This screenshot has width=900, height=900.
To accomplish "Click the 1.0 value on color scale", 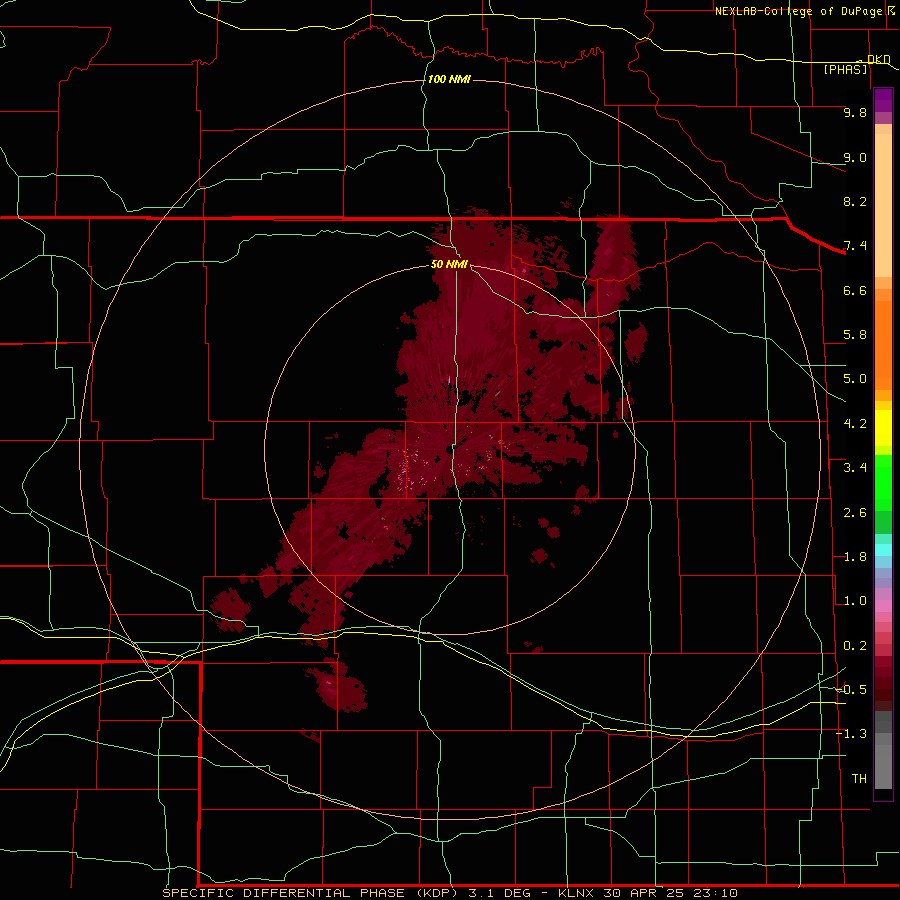I will click(x=855, y=601).
